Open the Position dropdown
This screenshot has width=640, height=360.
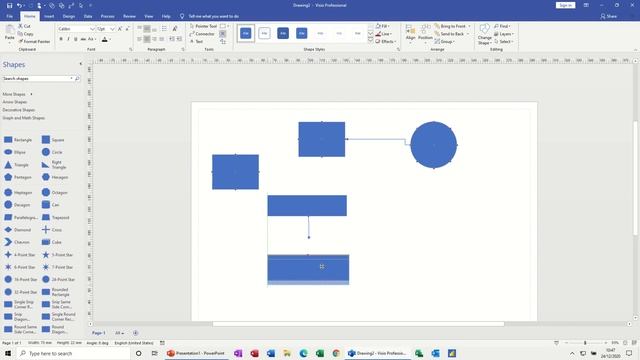(425, 34)
